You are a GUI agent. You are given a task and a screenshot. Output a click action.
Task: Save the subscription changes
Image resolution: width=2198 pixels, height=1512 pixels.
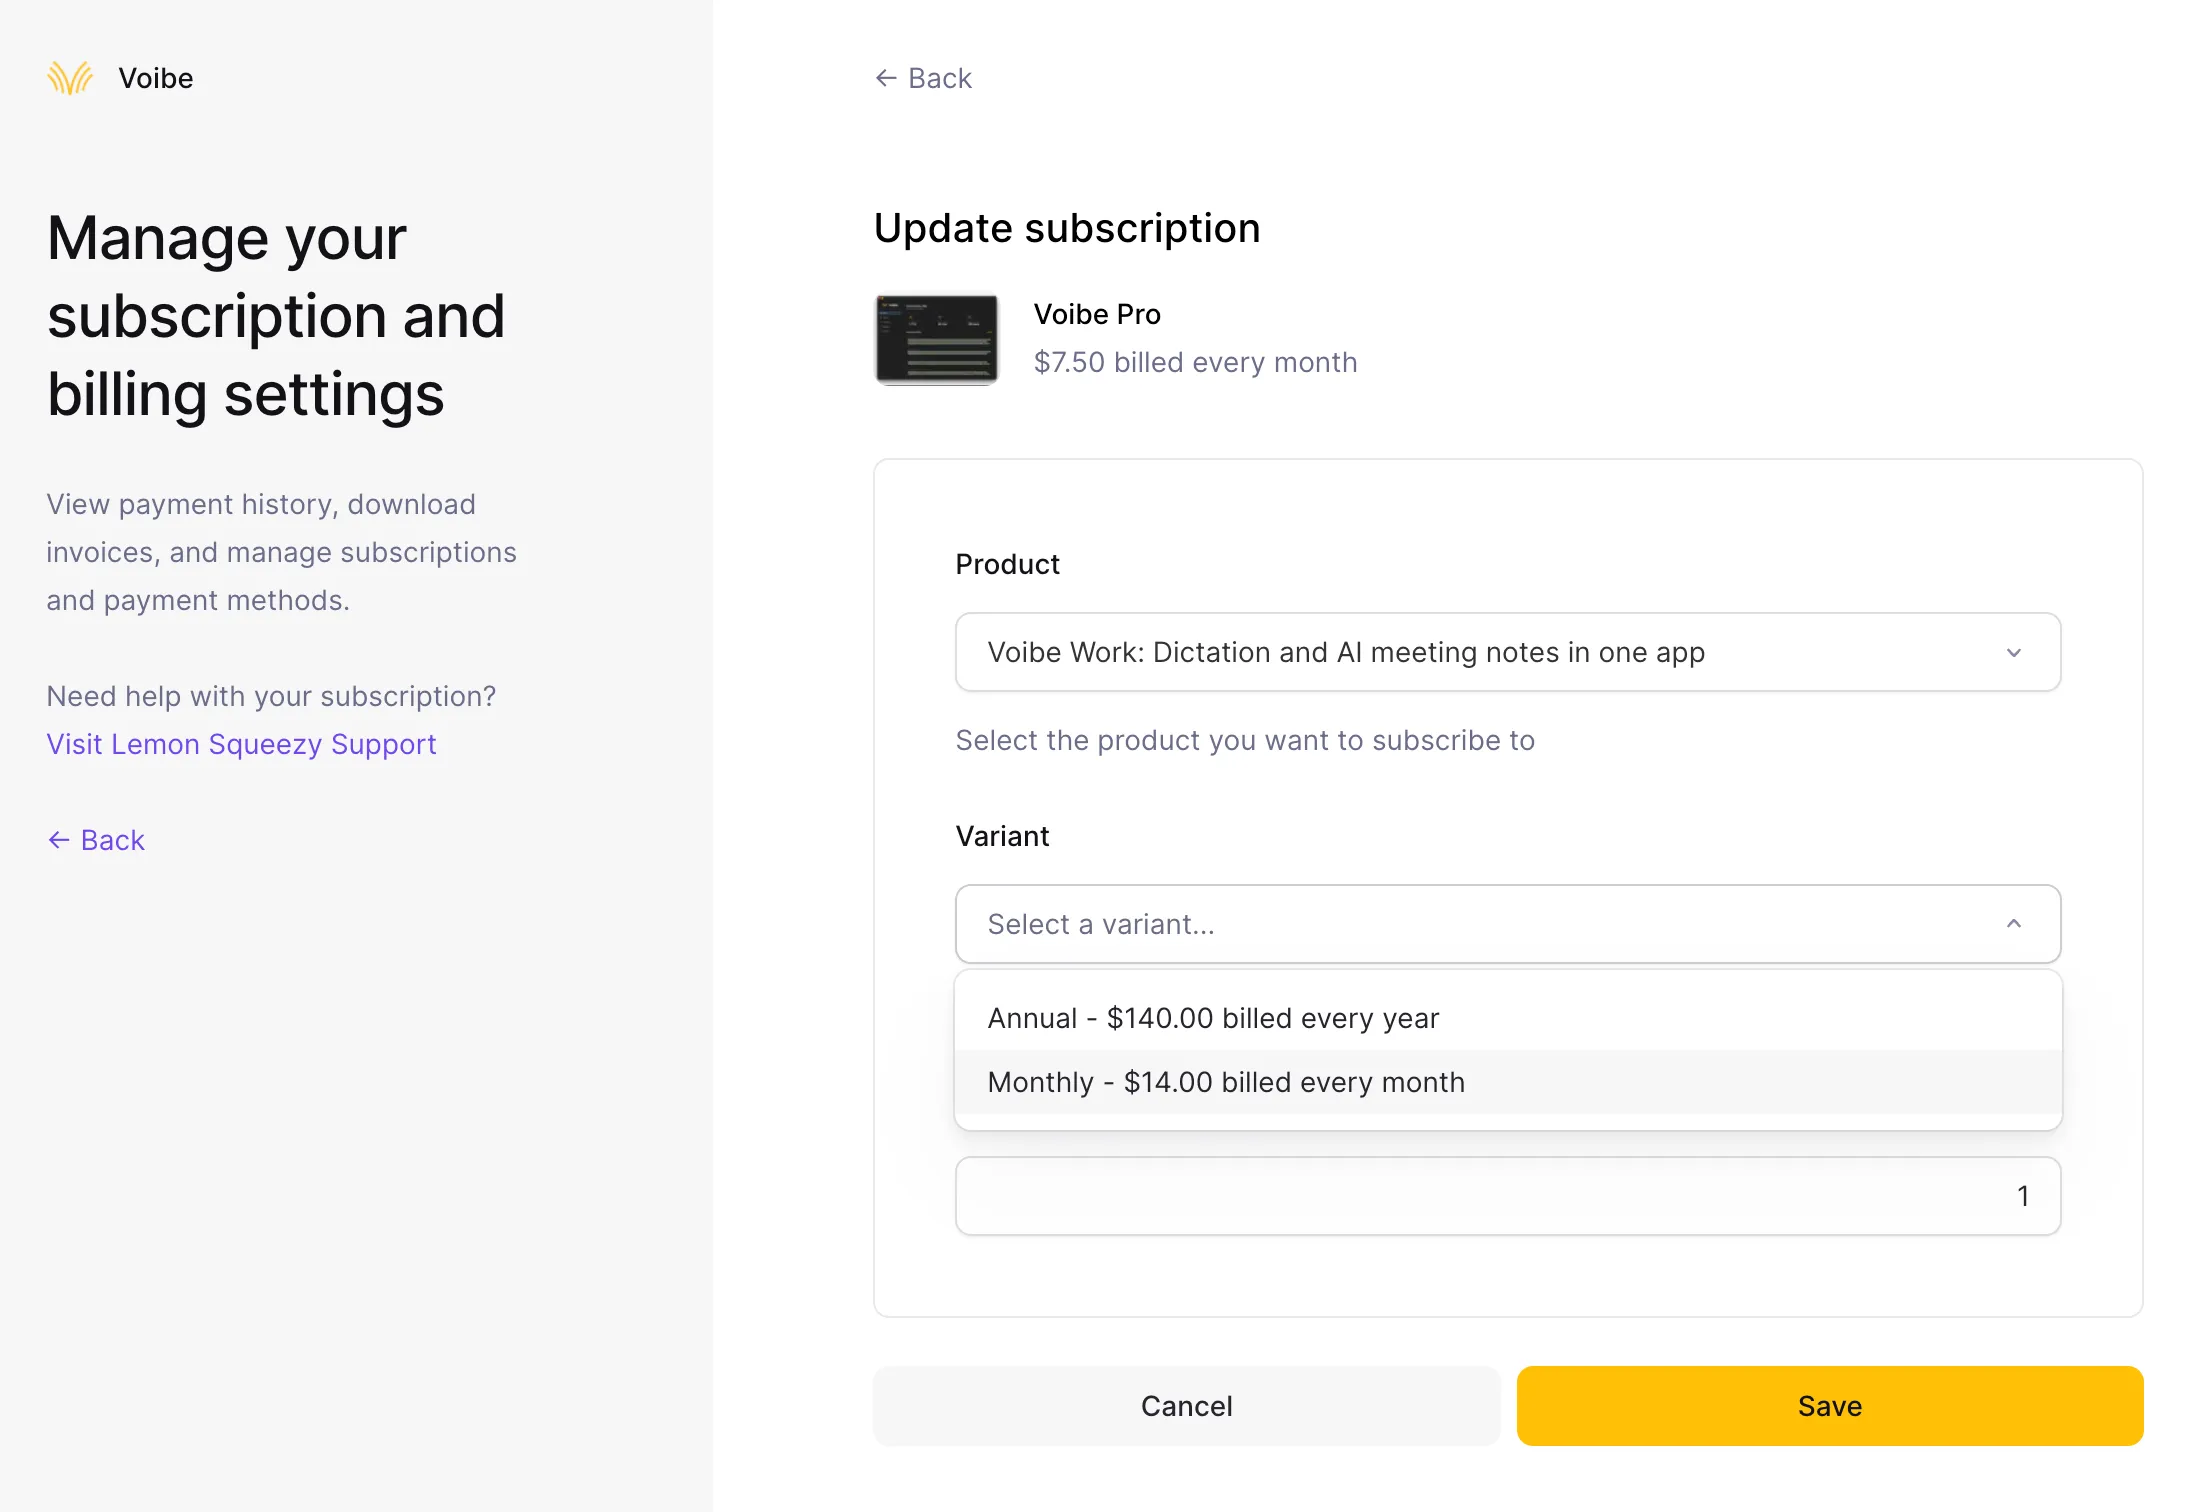tap(1830, 1406)
